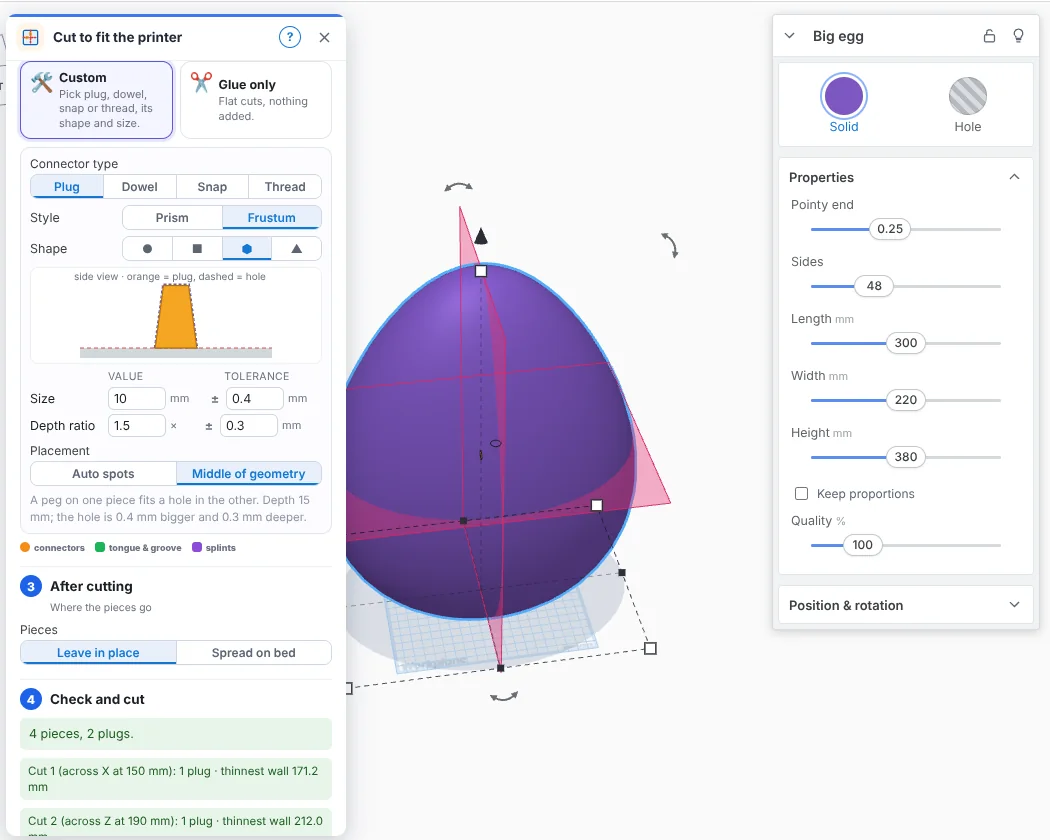This screenshot has width=1050, height=840.
Task: Select Spread on bed for pieces
Action: [x=254, y=652]
